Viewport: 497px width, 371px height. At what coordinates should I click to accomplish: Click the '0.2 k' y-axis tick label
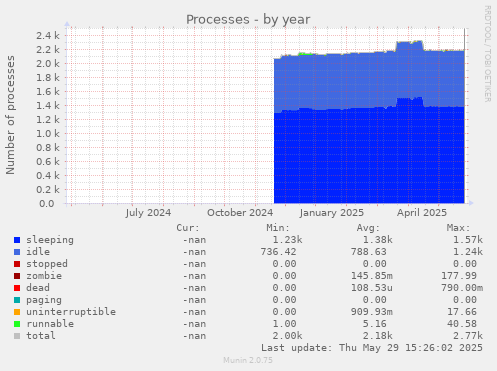[48, 190]
